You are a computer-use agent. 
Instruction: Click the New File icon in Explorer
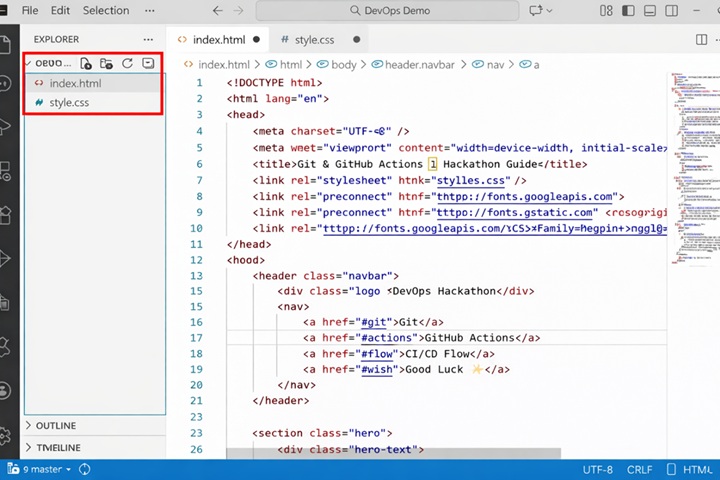pyautogui.click(x=86, y=63)
